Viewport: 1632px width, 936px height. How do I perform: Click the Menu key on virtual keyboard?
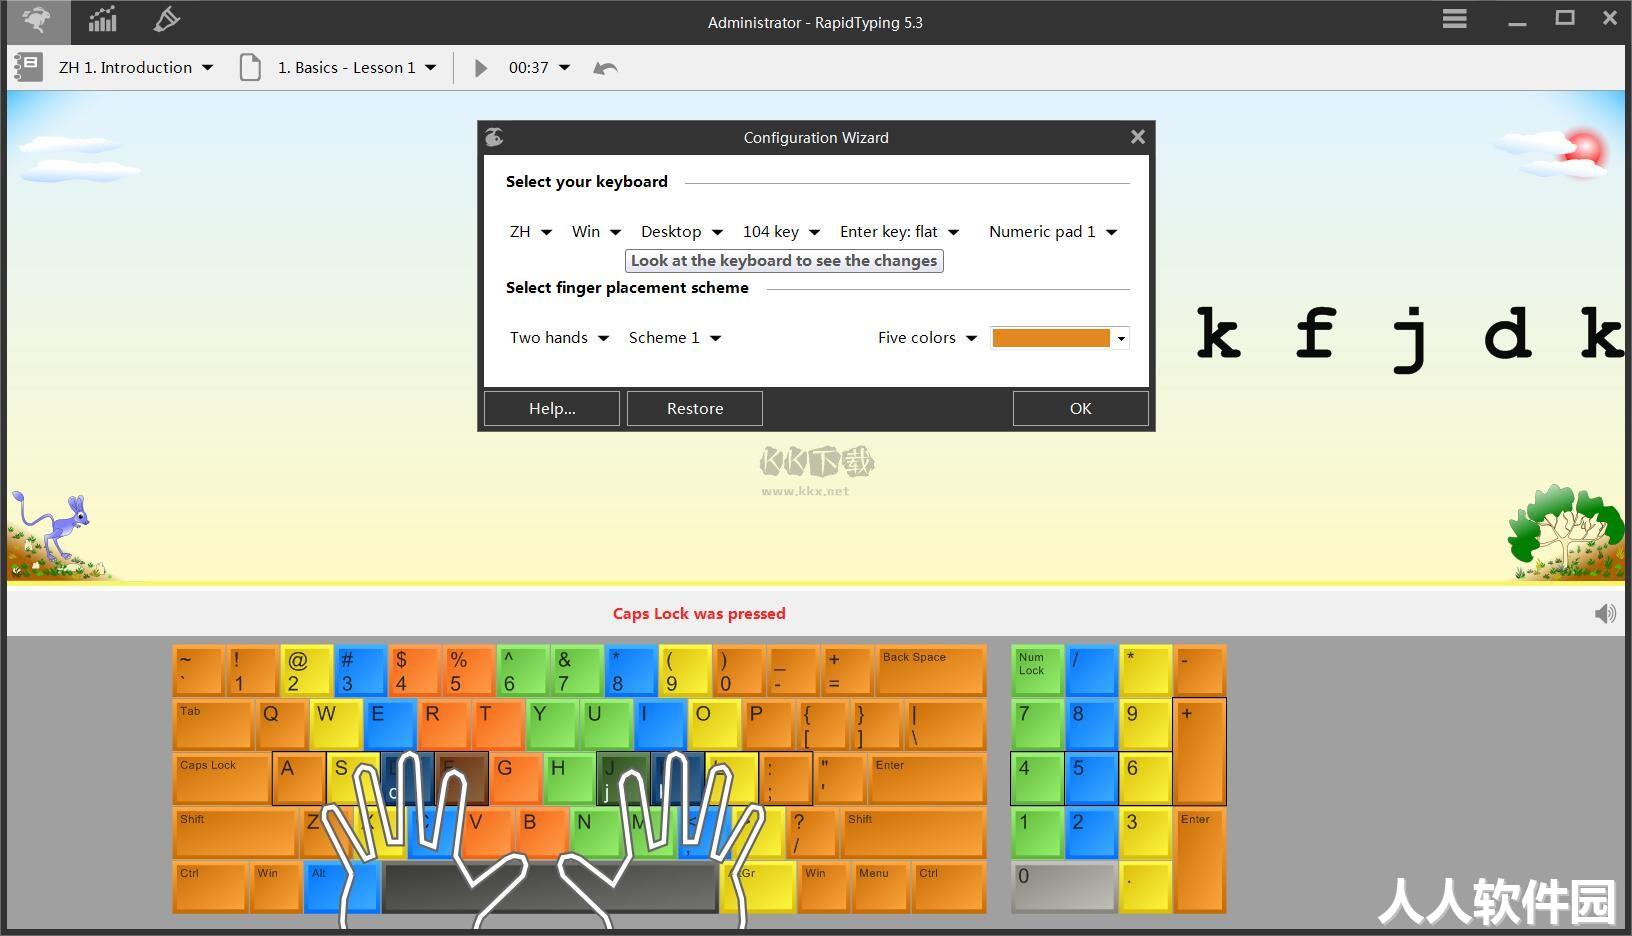pyautogui.click(x=881, y=887)
